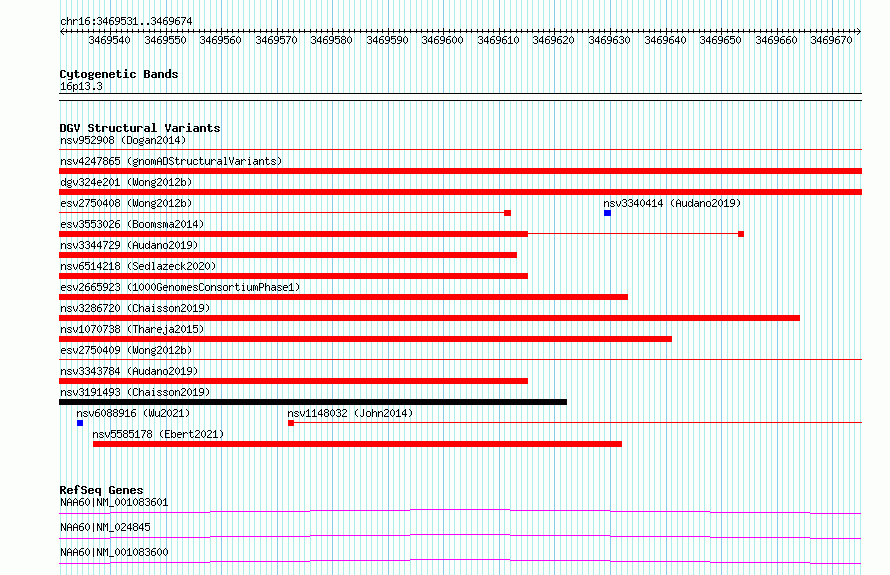The image size is (890, 575).
Task: Select the esv2665923 red variant bar
Action: pyautogui.click(x=343, y=297)
